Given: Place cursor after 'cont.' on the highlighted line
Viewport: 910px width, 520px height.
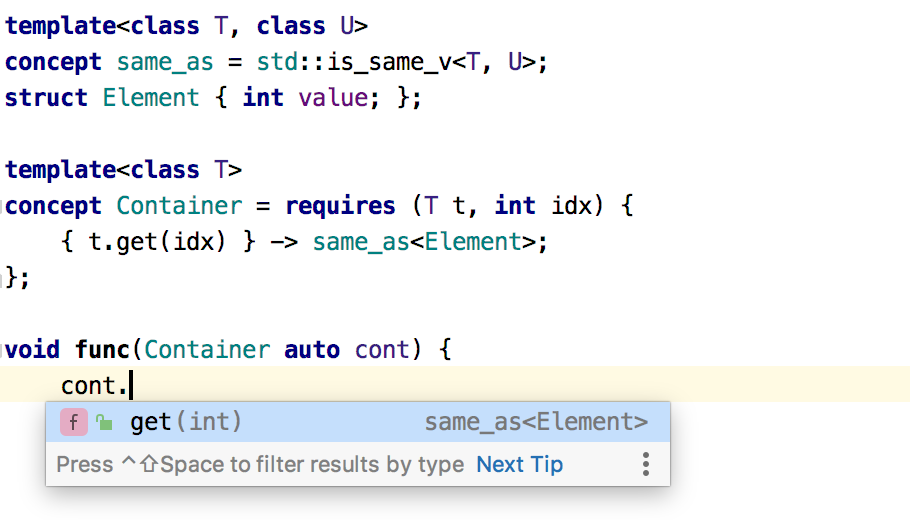Looking at the screenshot, I should coord(131,385).
